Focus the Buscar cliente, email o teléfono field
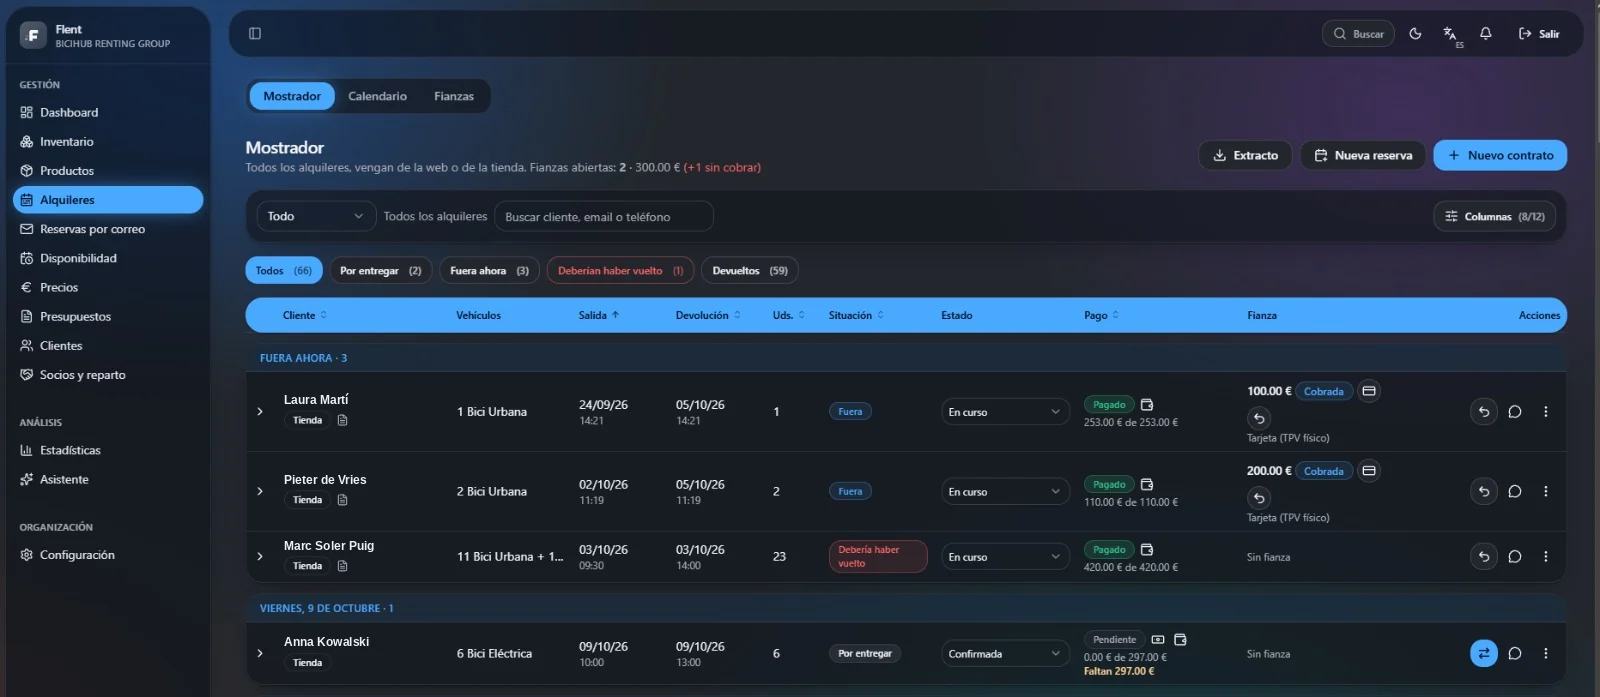 coord(604,216)
